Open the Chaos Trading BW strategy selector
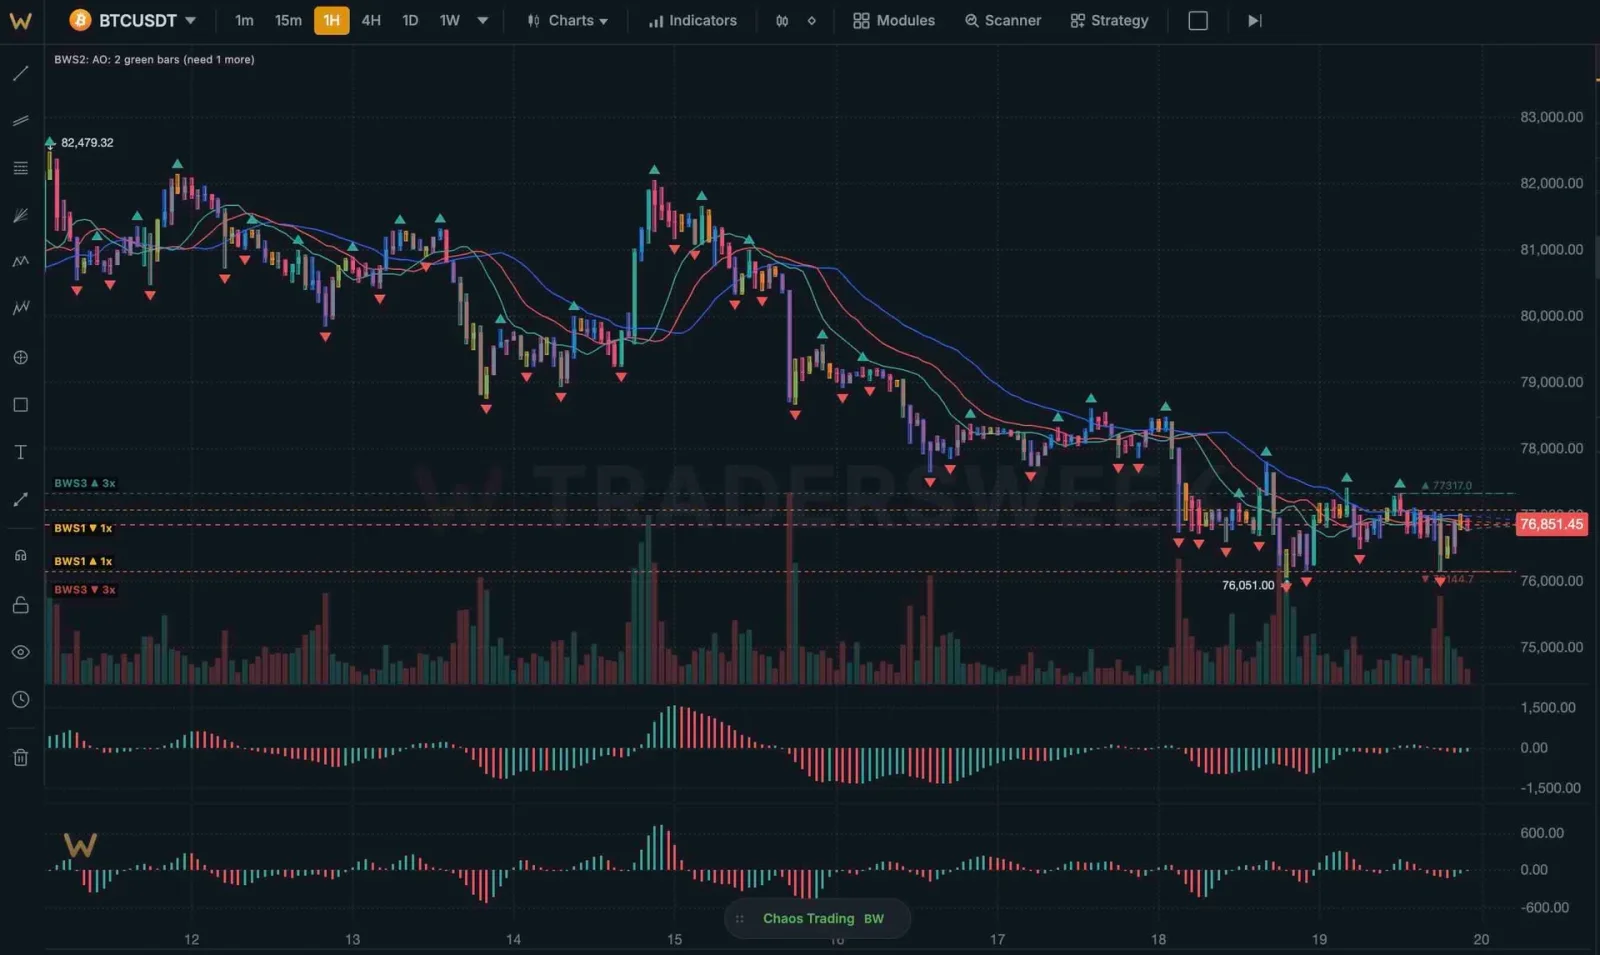The width and height of the screenshot is (1600, 955). (818, 919)
